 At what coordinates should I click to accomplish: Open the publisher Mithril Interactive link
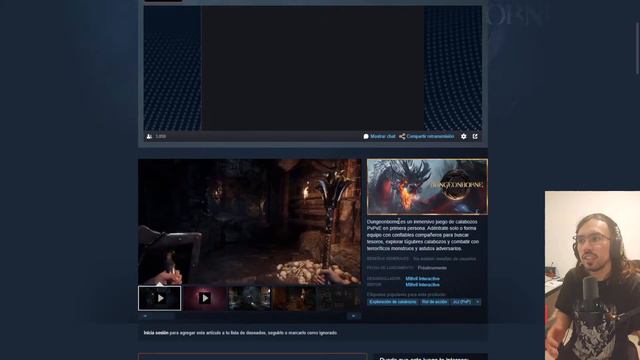[x=422, y=284]
